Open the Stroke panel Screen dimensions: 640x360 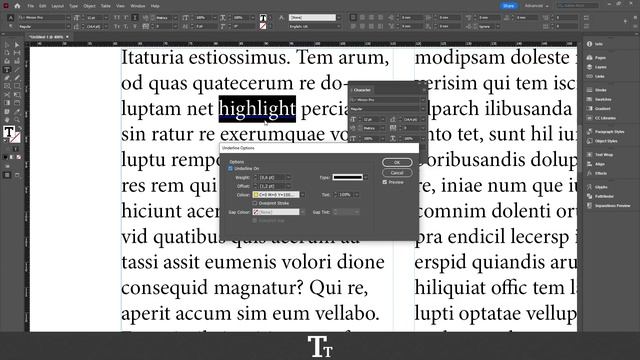596,90
